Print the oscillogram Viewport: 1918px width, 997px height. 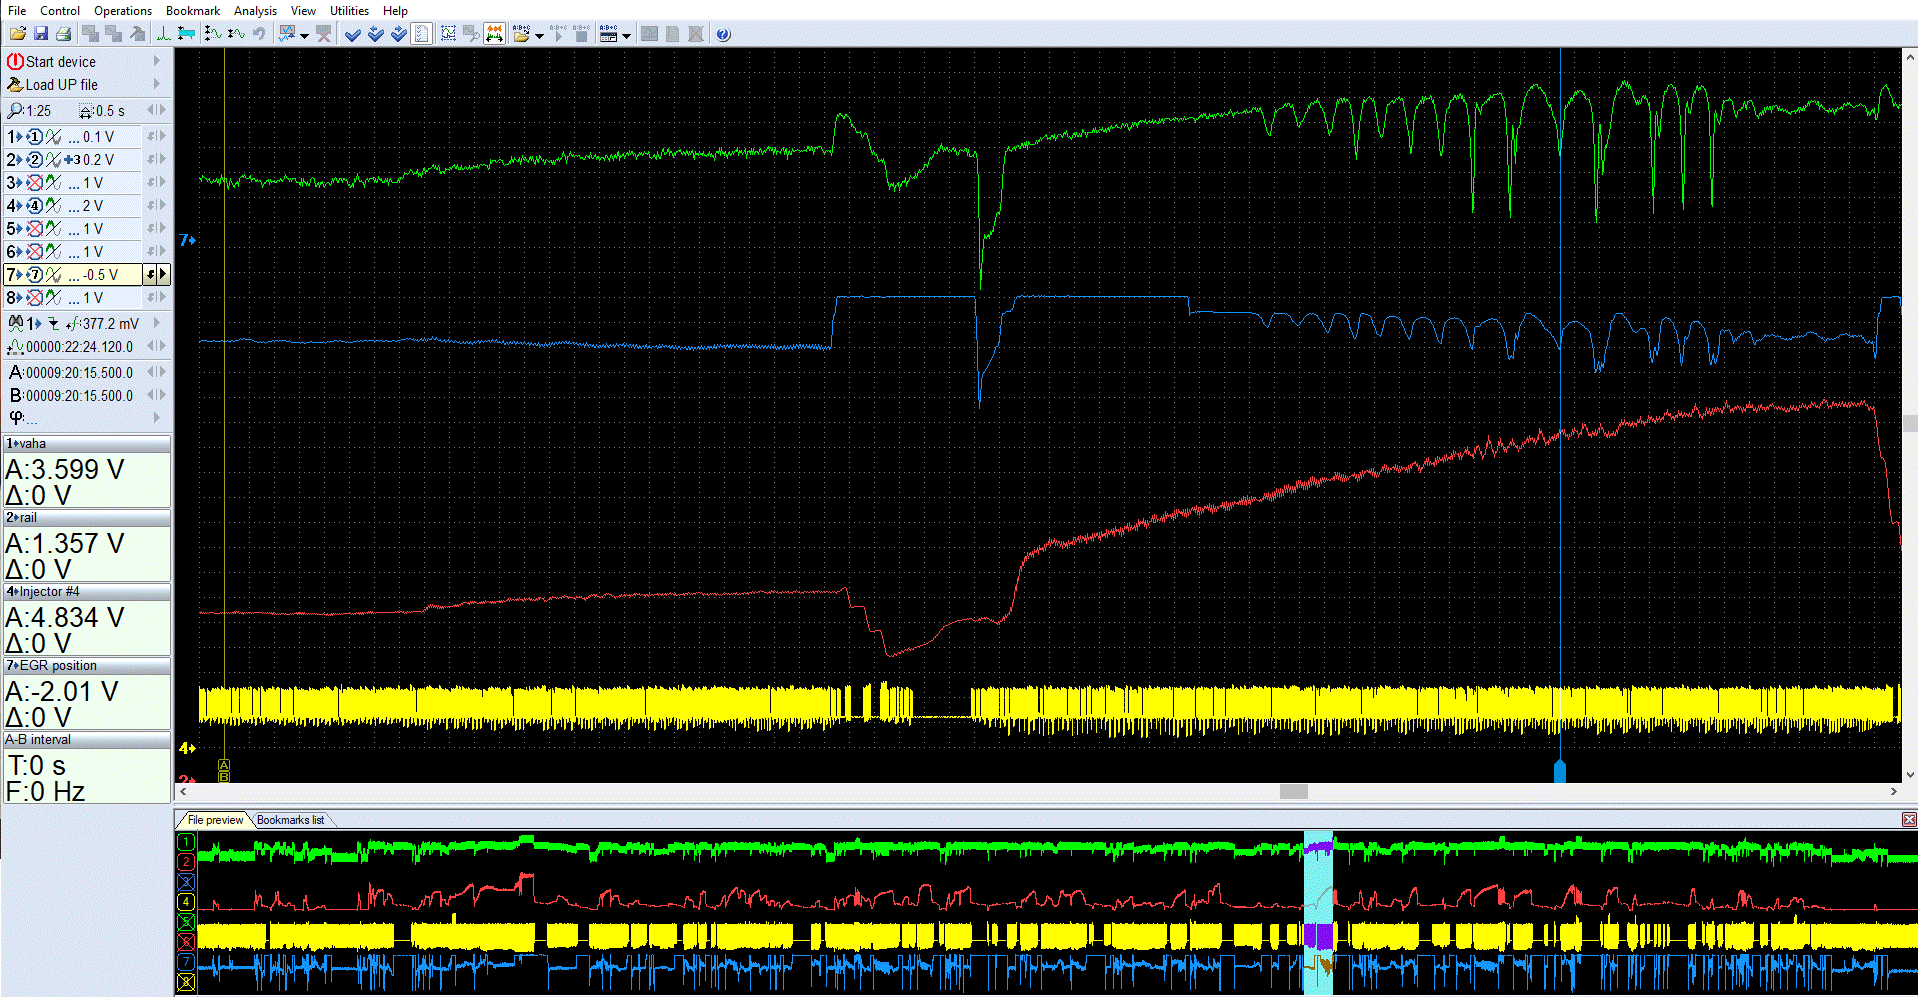pyautogui.click(x=63, y=34)
